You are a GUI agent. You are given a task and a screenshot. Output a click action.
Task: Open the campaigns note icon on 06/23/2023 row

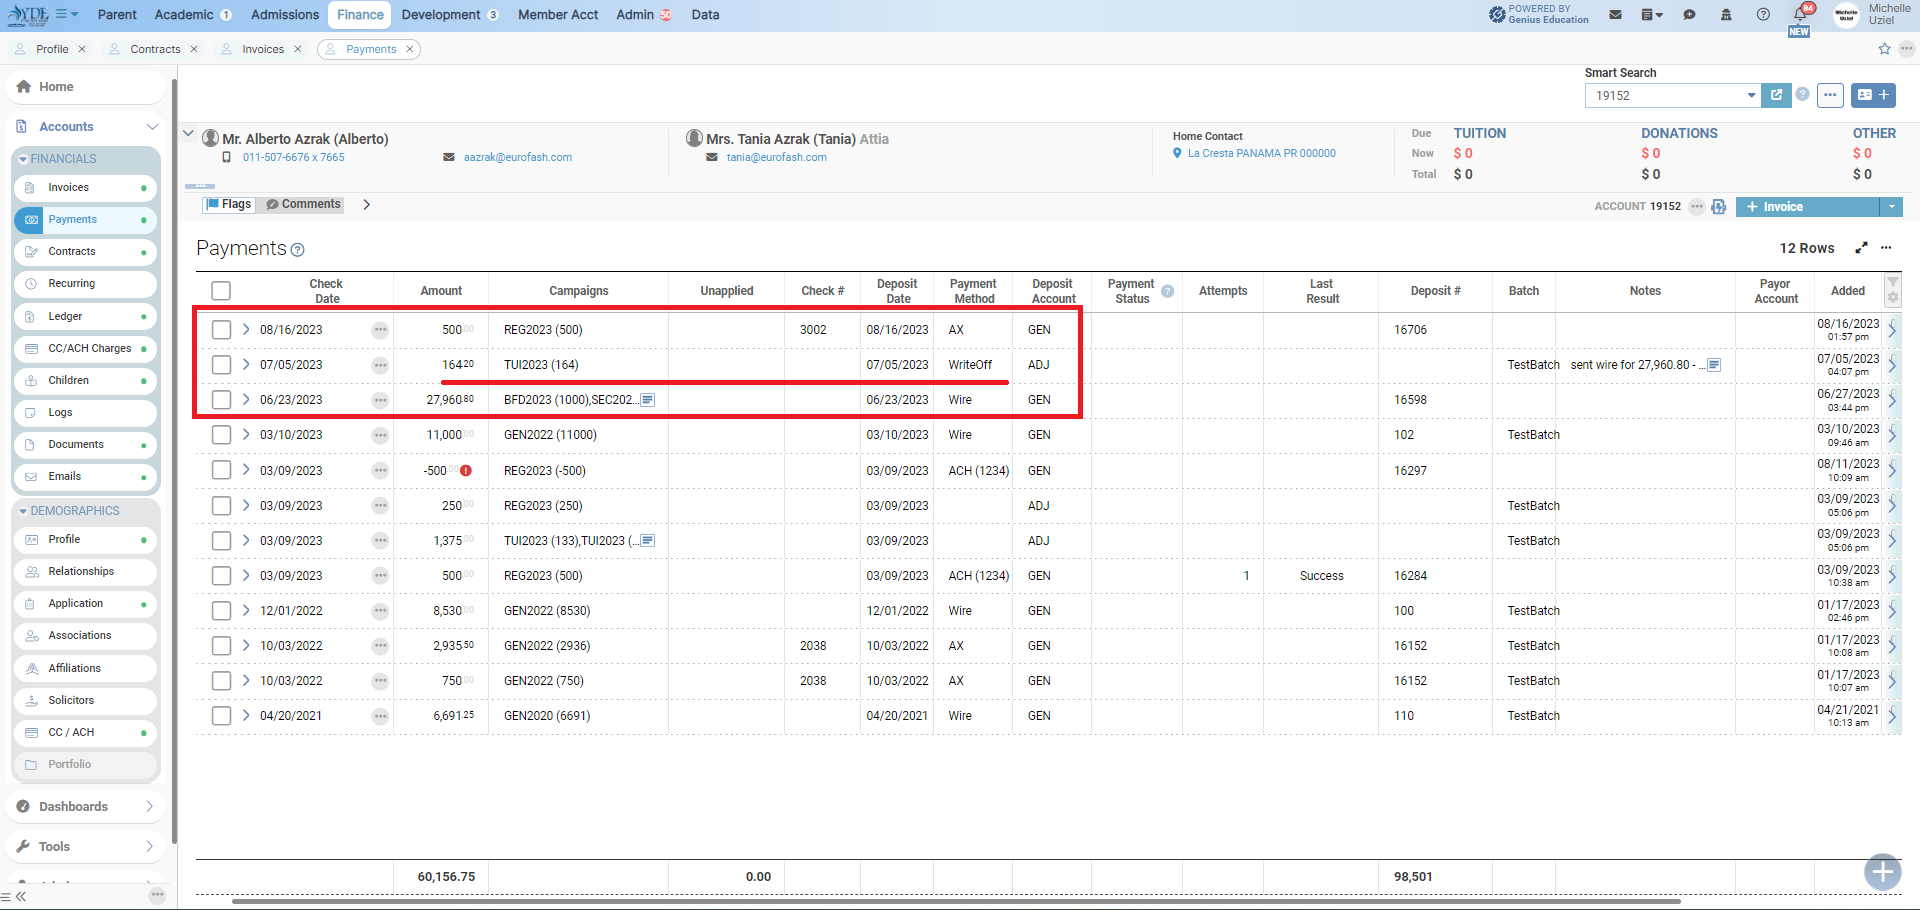click(x=648, y=400)
